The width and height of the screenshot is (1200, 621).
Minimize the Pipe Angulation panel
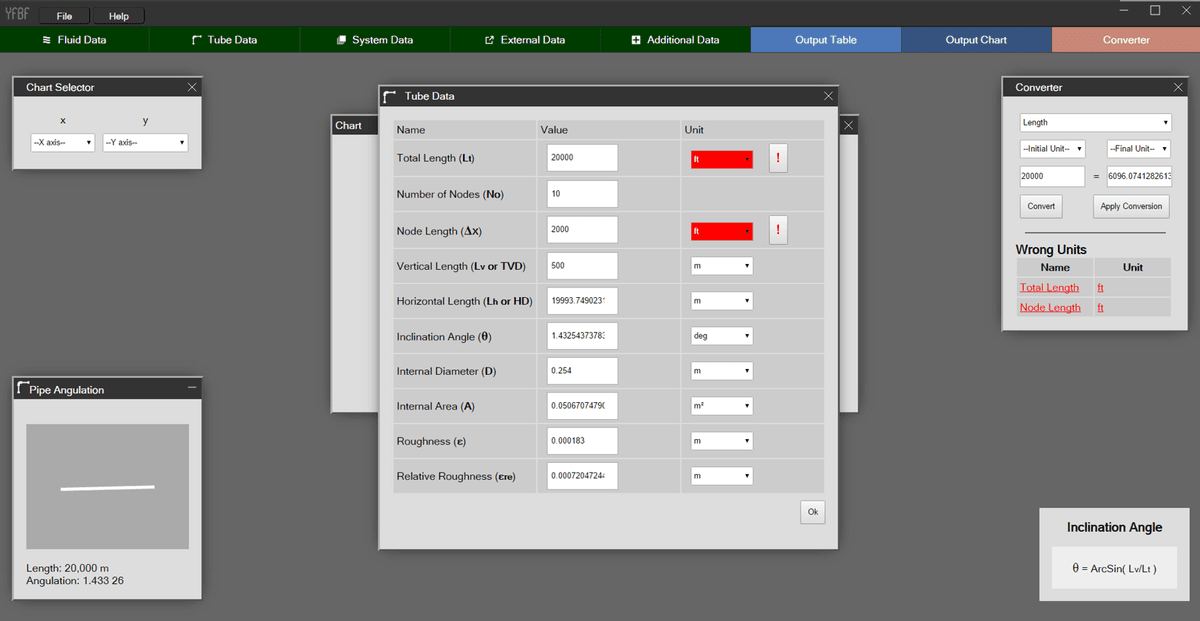click(192, 388)
